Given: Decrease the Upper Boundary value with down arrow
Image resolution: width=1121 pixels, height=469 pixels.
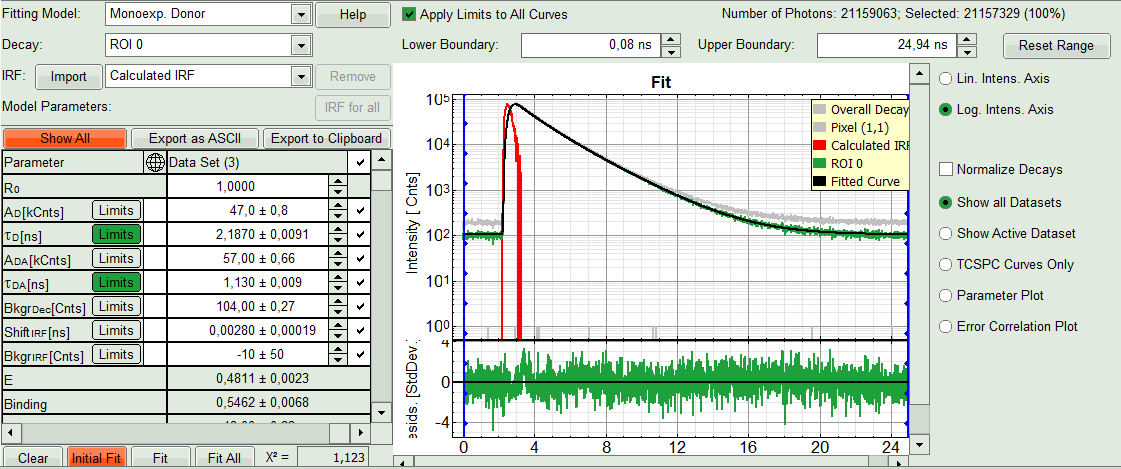Looking at the screenshot, I should 968,52.
